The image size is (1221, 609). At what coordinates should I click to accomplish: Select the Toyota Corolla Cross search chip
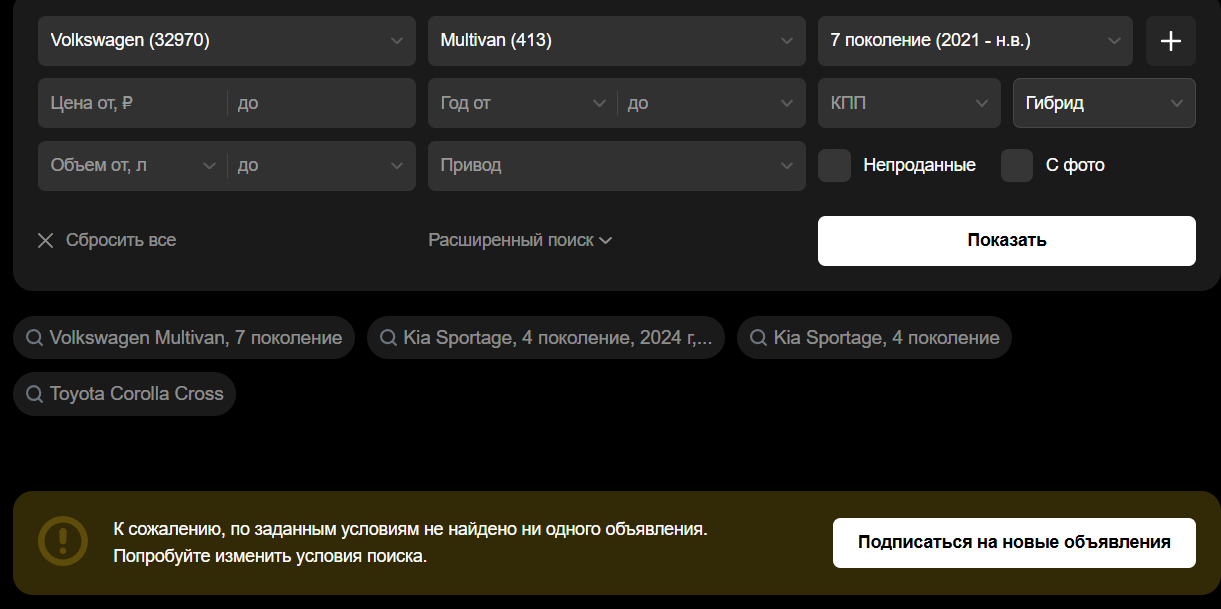(125, 394)
